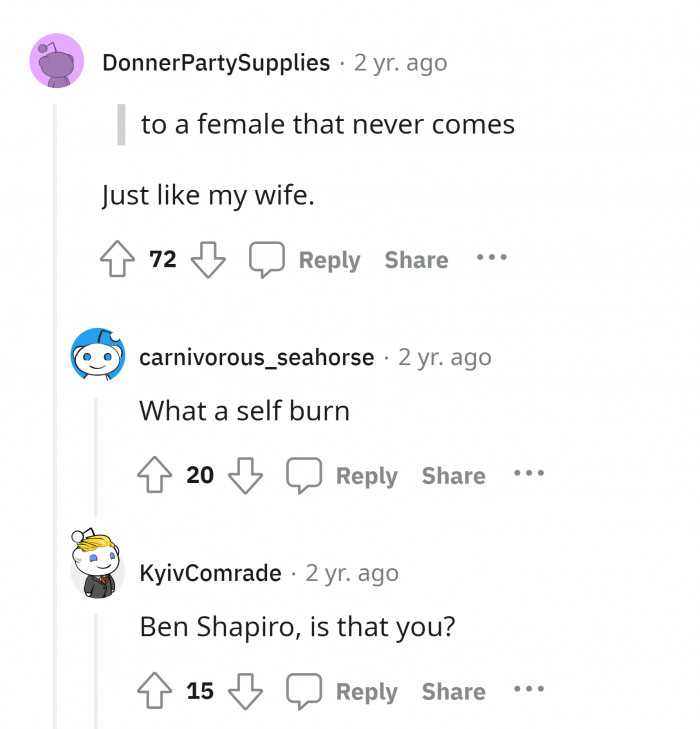Viewport: 700px width, 729px height.
Task: Downvote the Ben Shapiro comment
Action: click(x=245, y=691)
